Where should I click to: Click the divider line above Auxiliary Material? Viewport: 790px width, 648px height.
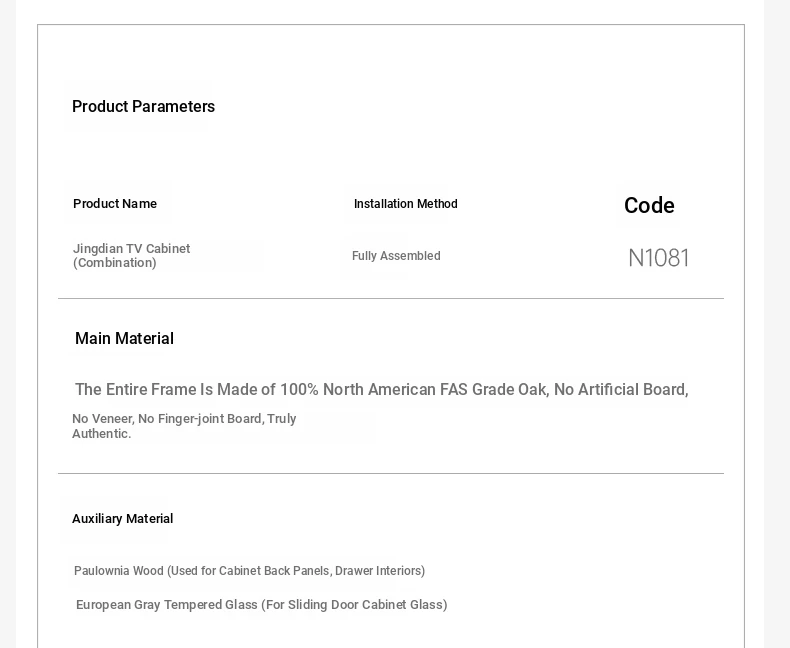[391, 473]
